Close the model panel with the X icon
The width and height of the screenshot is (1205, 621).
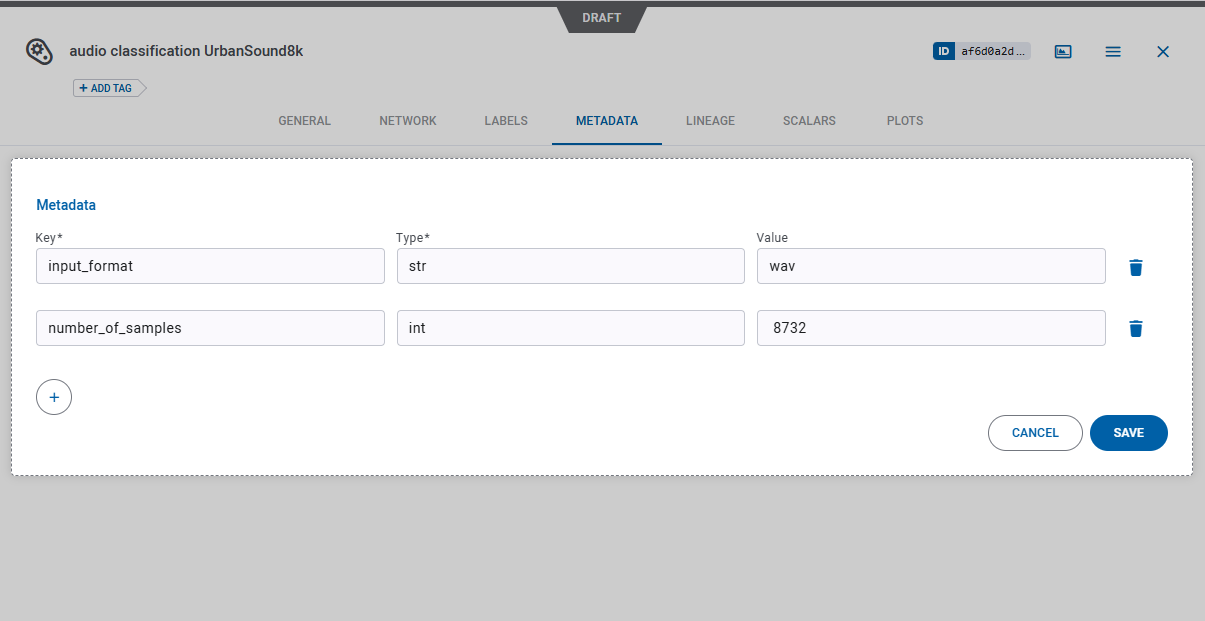pos(1163,51)
